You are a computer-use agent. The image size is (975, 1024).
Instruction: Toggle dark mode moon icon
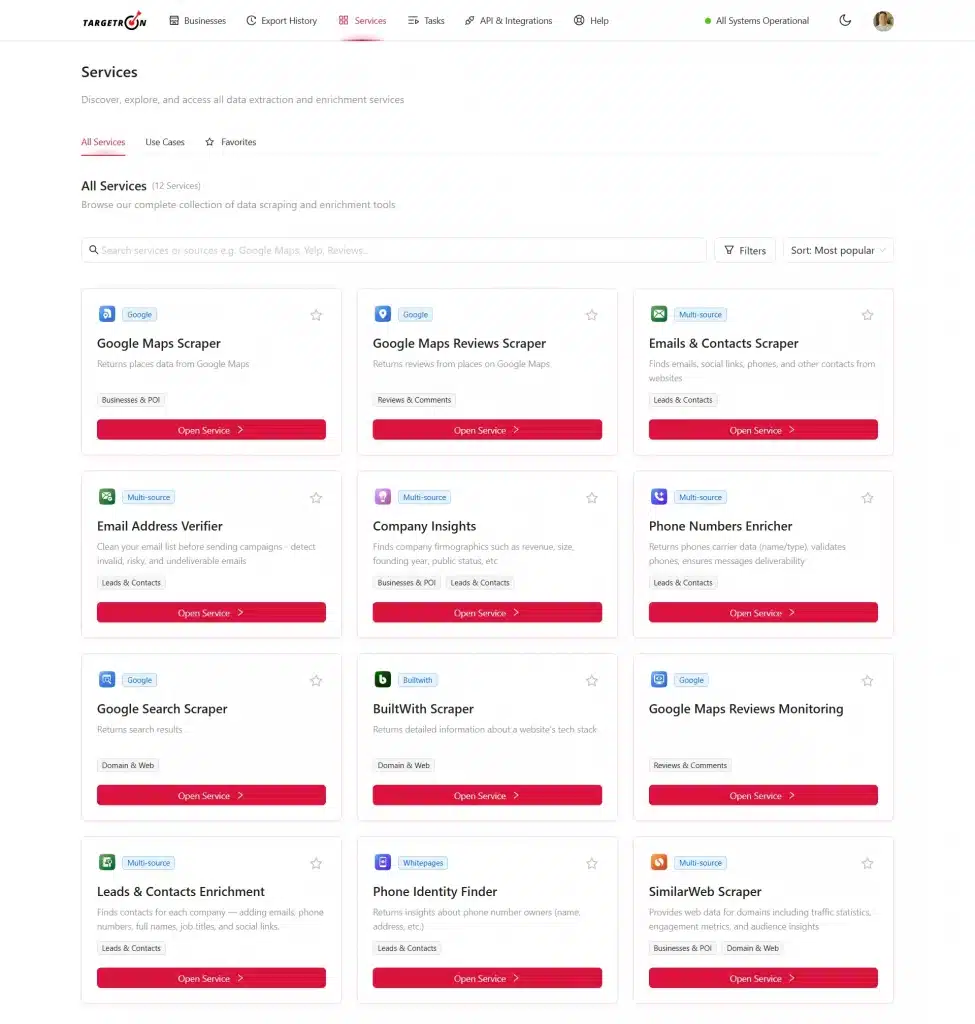click(x=845, y=20)
